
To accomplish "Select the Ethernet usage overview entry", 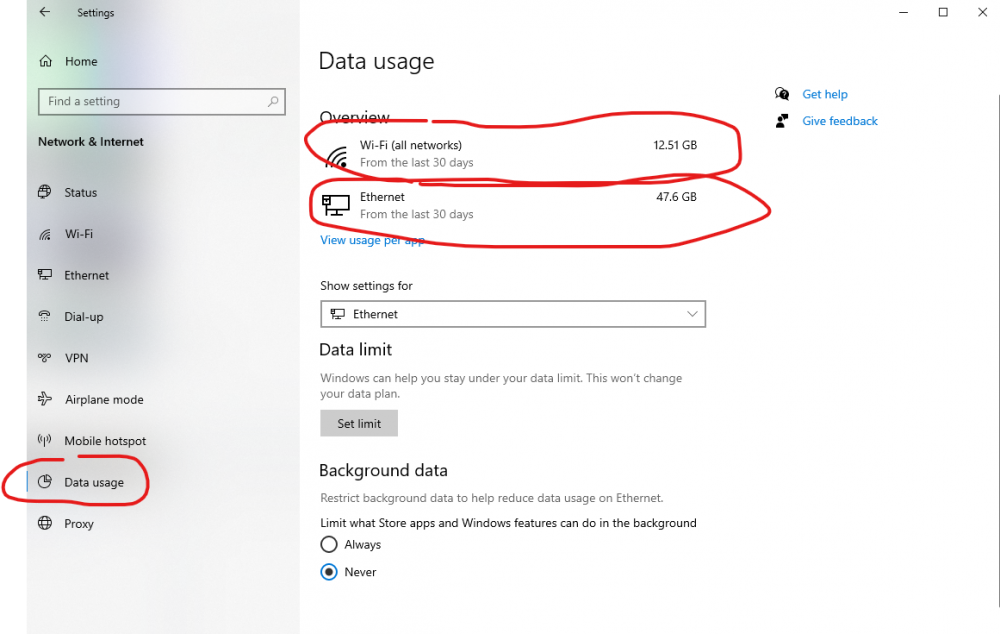I will pyautogui.click(x=510, y=205).
